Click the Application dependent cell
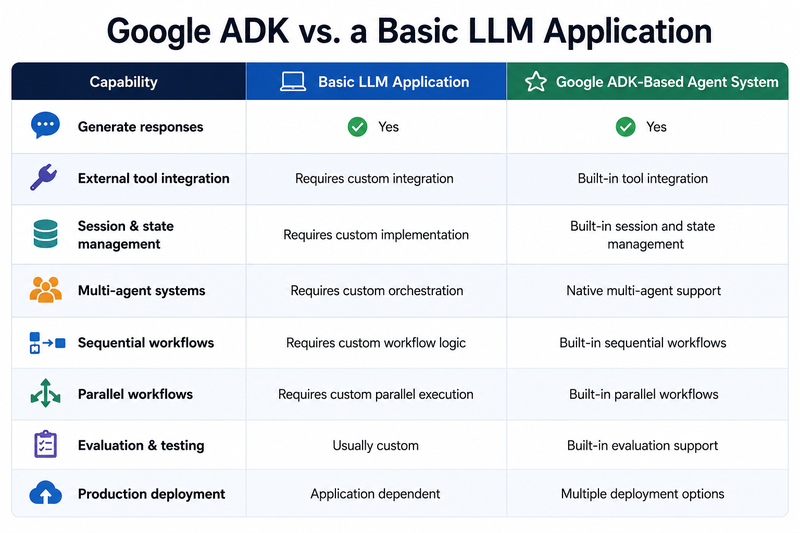Image resolution: width=800 pixels, height=533 pixels. click(375, 494)
